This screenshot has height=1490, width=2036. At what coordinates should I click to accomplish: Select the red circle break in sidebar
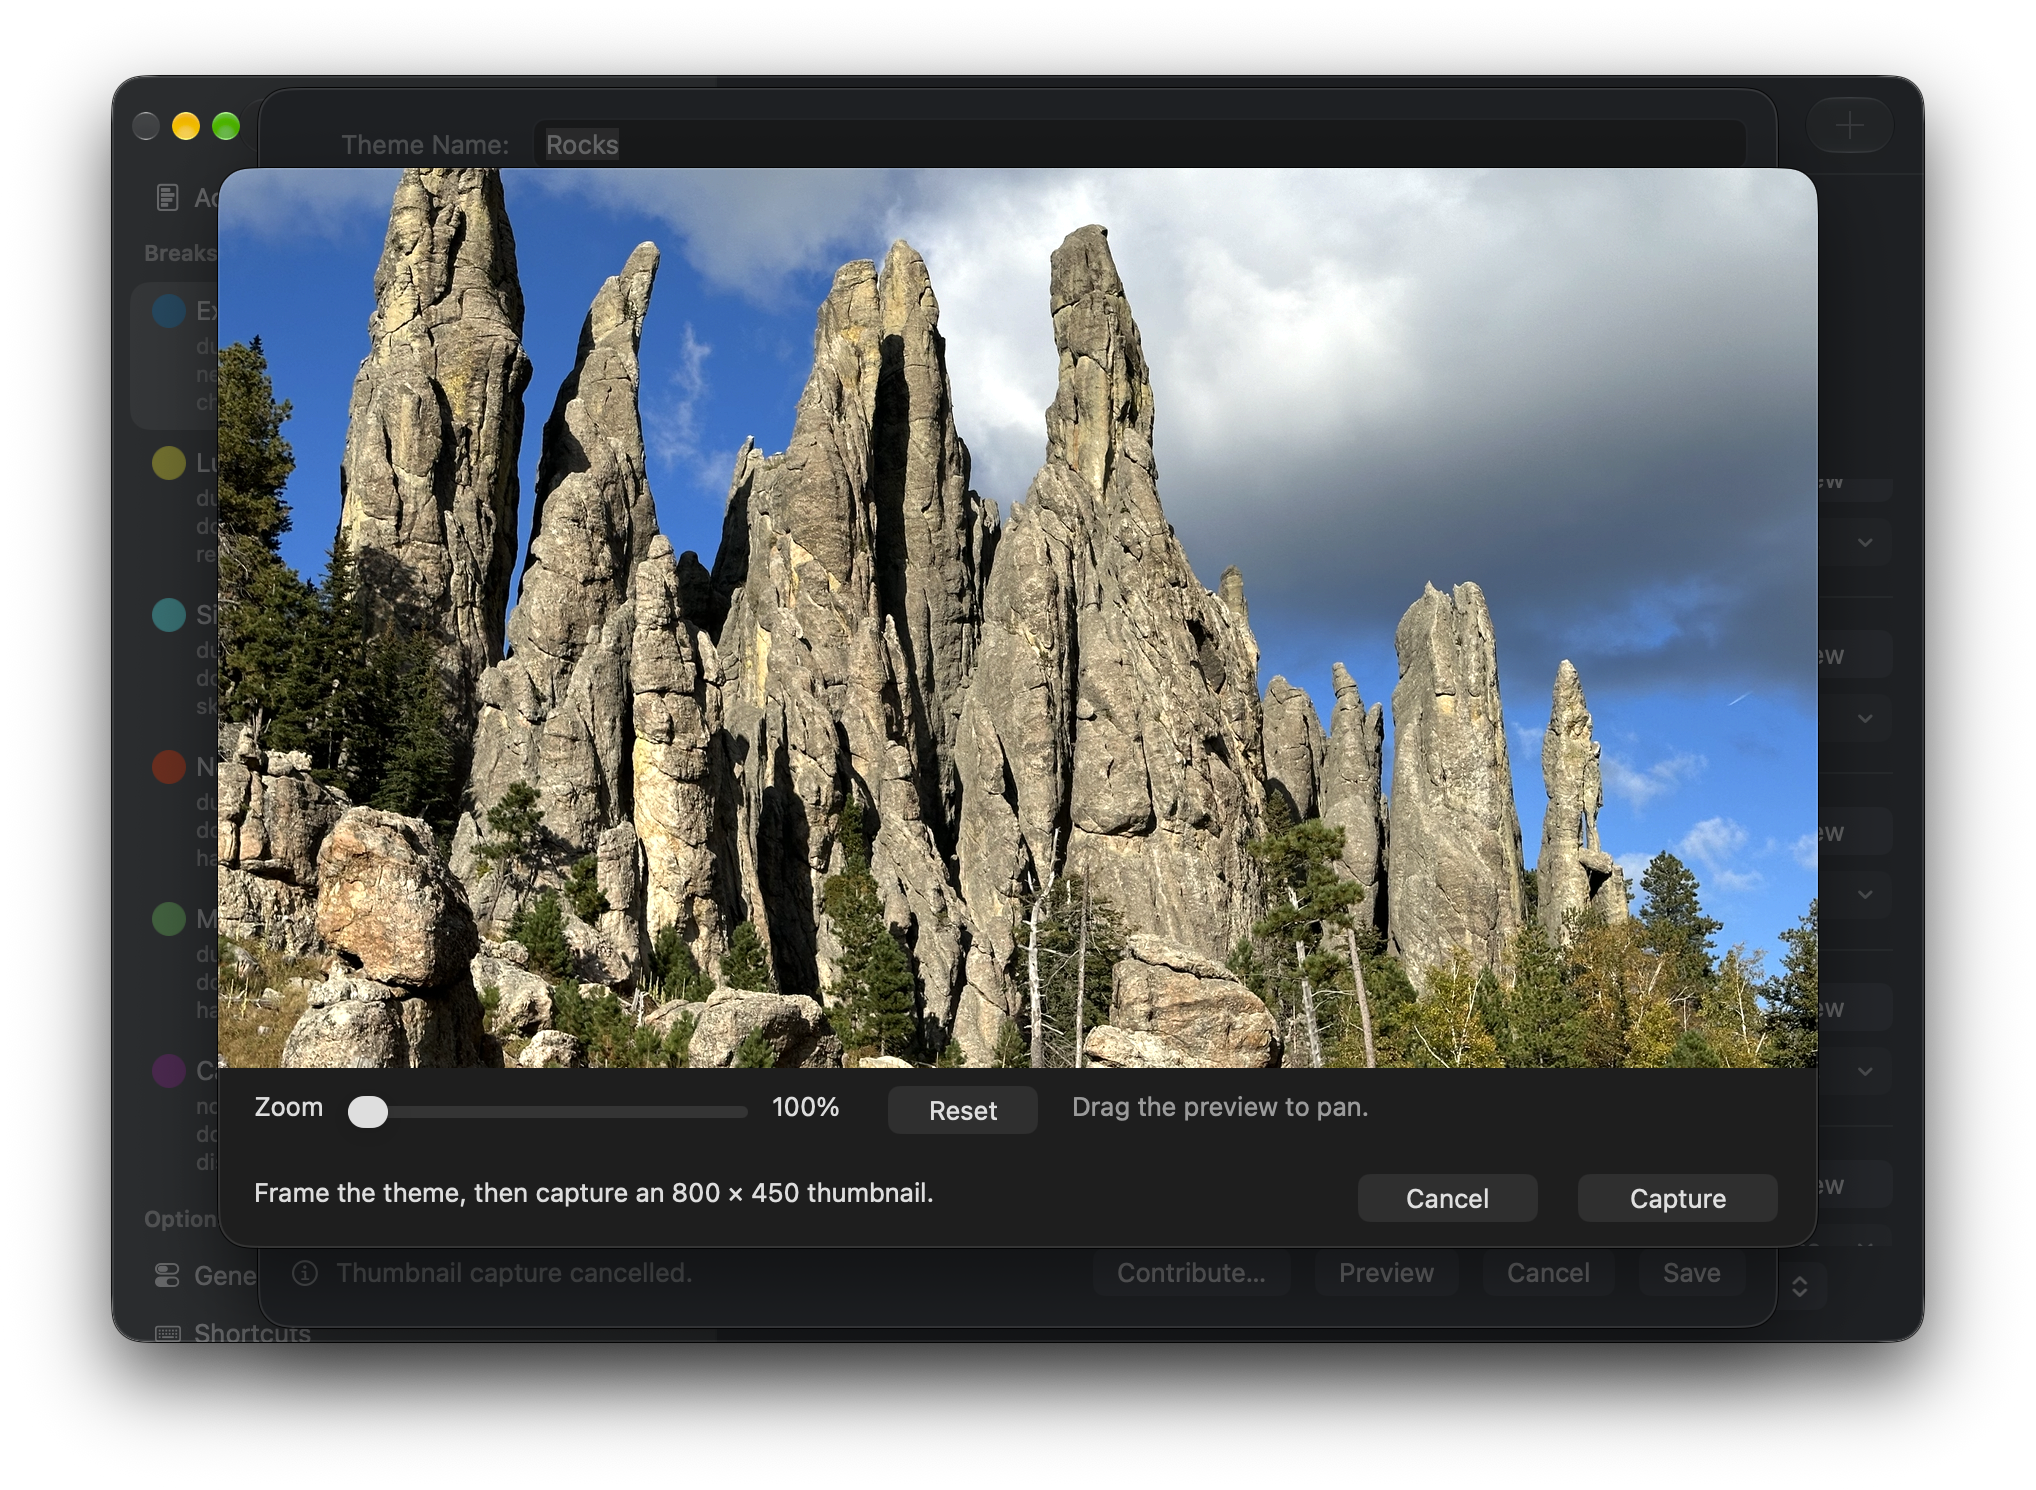pyautogui.click(x=169, y=767)
